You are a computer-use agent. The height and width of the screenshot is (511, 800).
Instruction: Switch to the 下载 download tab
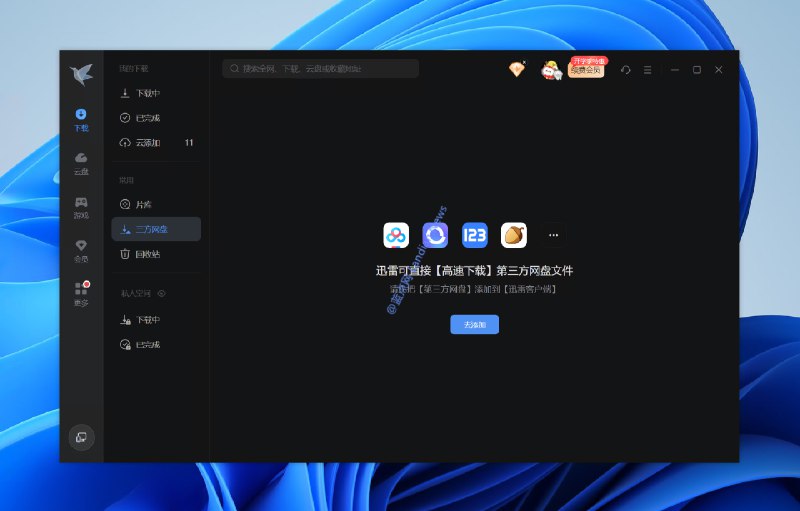81,119
